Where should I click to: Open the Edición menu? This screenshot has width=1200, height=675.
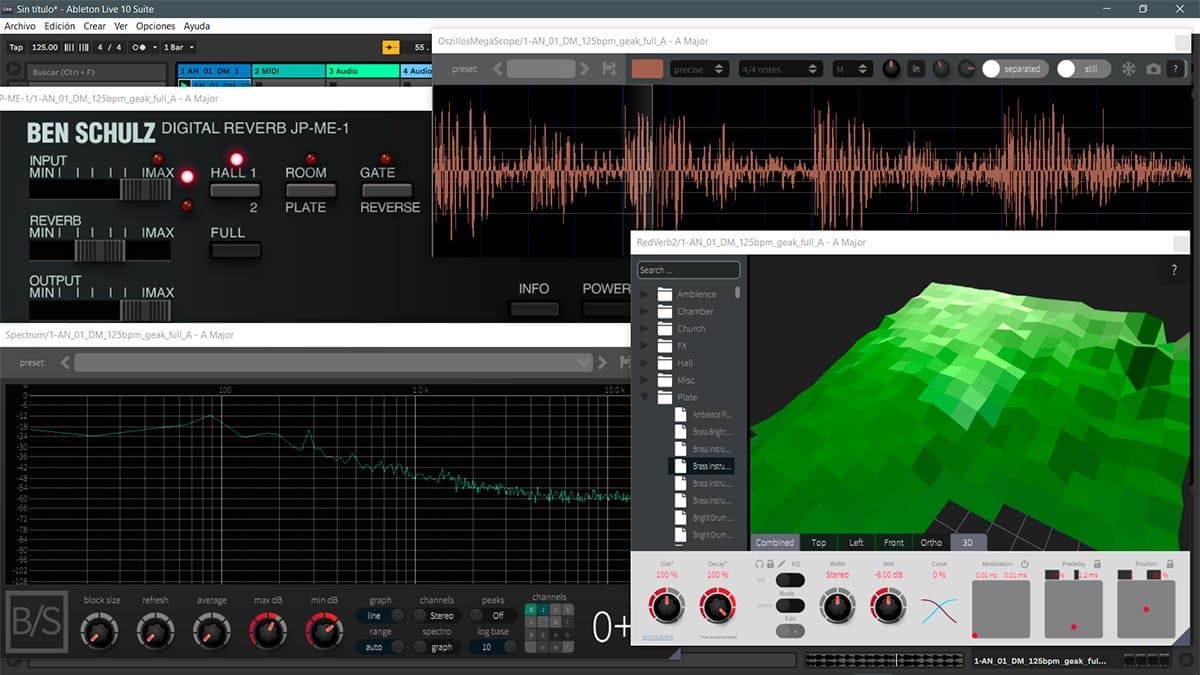coord(59,26)
